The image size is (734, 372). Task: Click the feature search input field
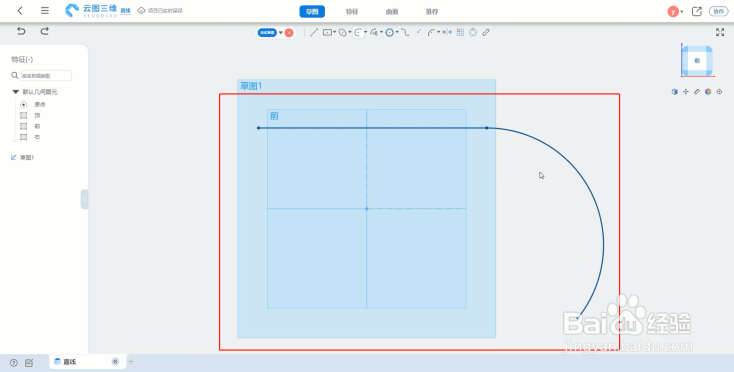(46, 75)
